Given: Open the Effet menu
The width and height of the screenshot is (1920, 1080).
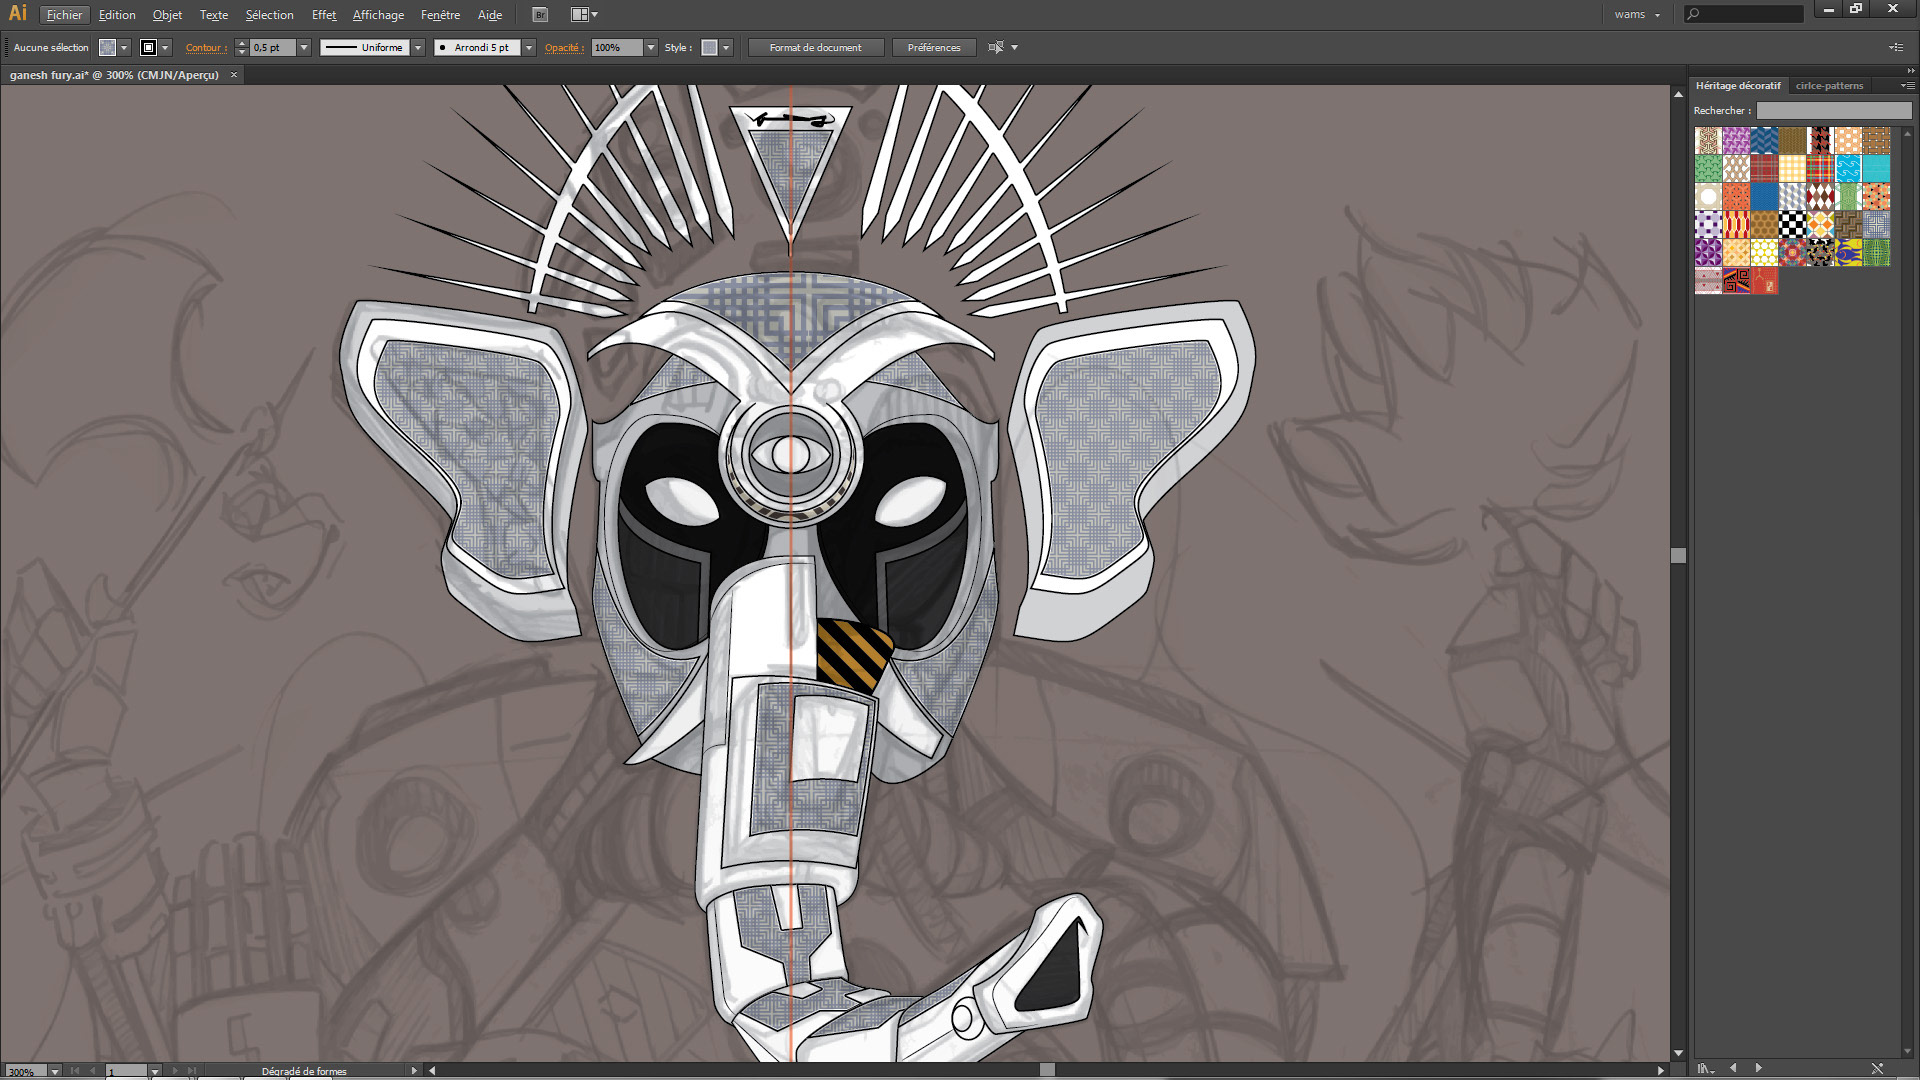Looking at the screenshot, I should (x=323, y=14).
